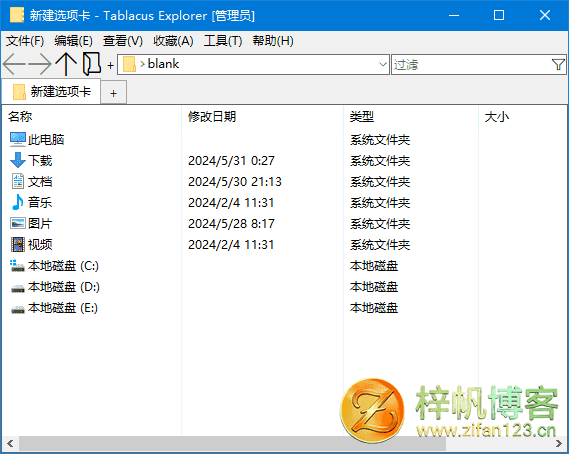Click 2024/2/4 11:31 in 视频 row
This screenshot has height=454, width=569.
[x=231, y=245]
